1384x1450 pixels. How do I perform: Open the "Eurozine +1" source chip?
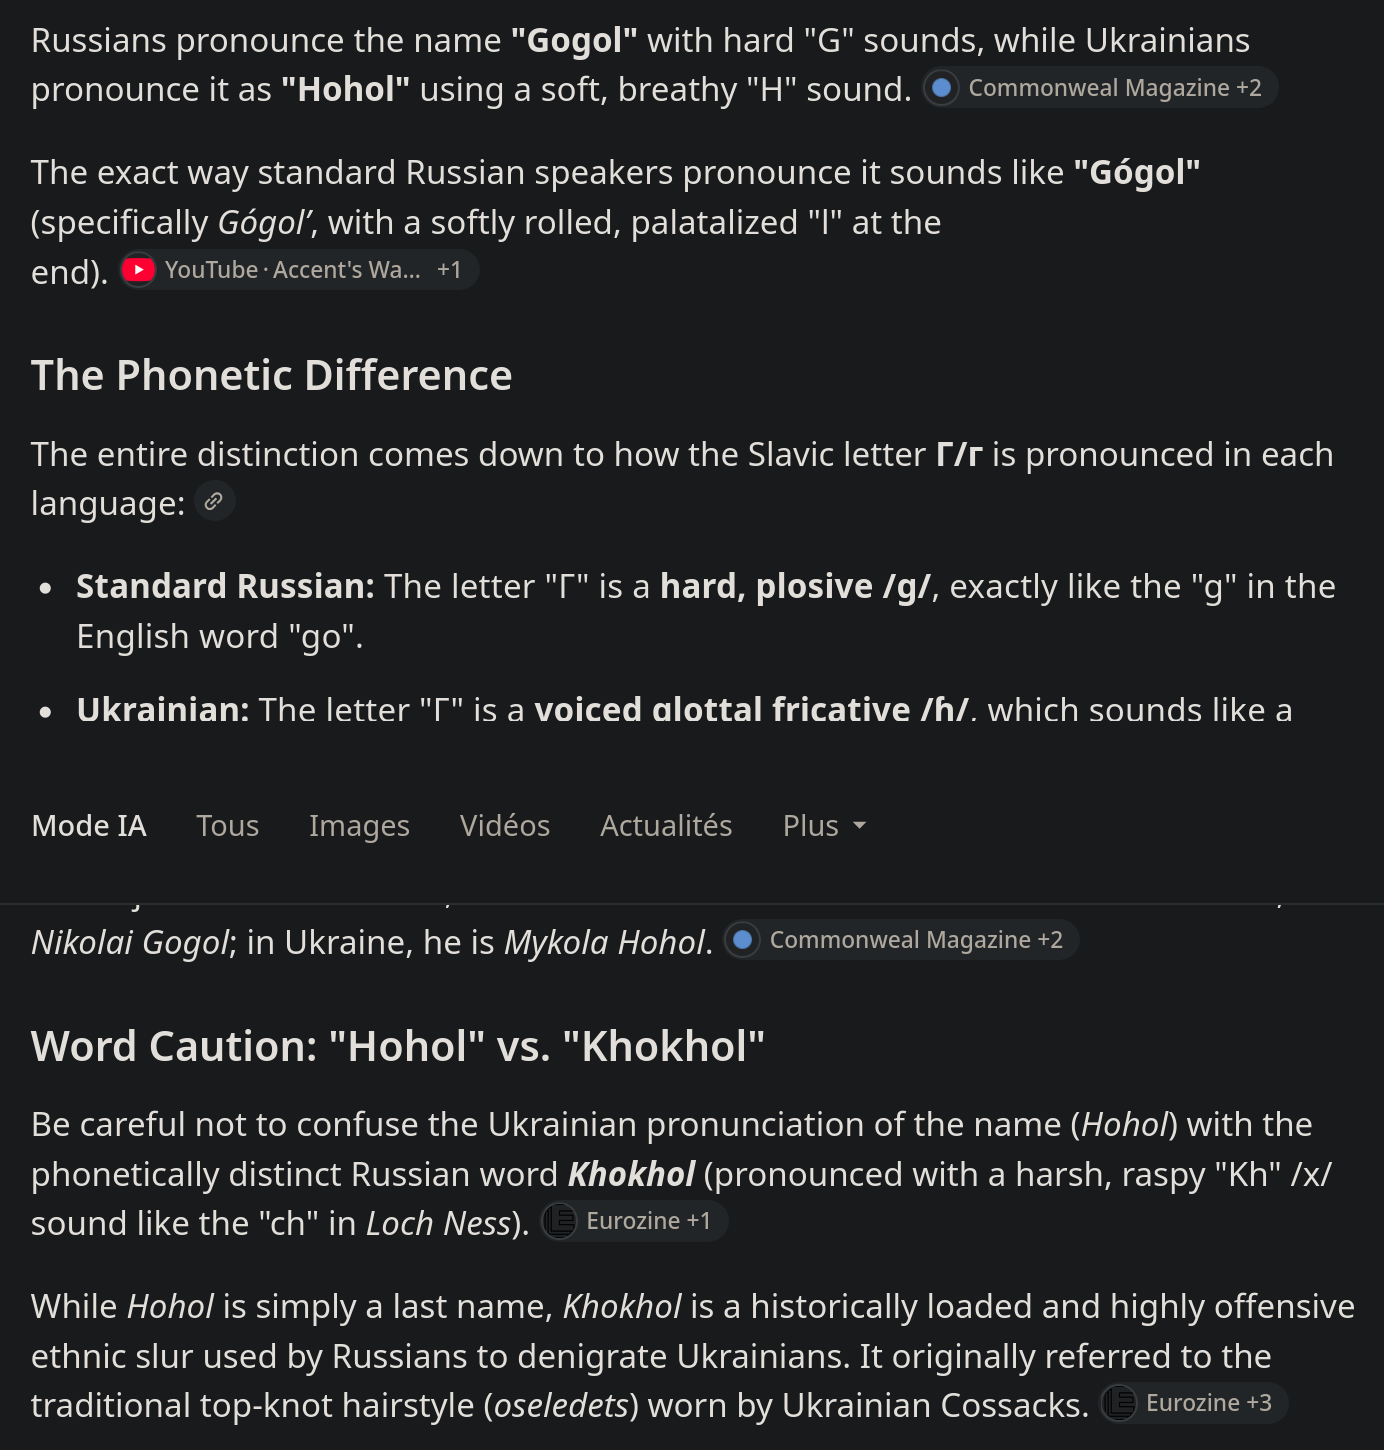pyautogui.click(x=634, y=1221)
